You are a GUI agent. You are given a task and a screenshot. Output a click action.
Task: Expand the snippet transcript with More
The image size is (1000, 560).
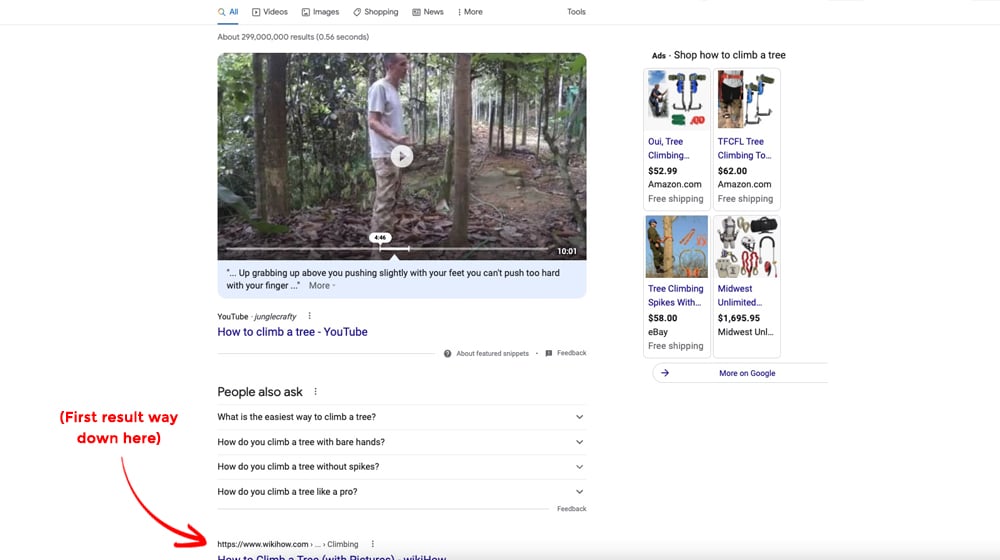321,286
